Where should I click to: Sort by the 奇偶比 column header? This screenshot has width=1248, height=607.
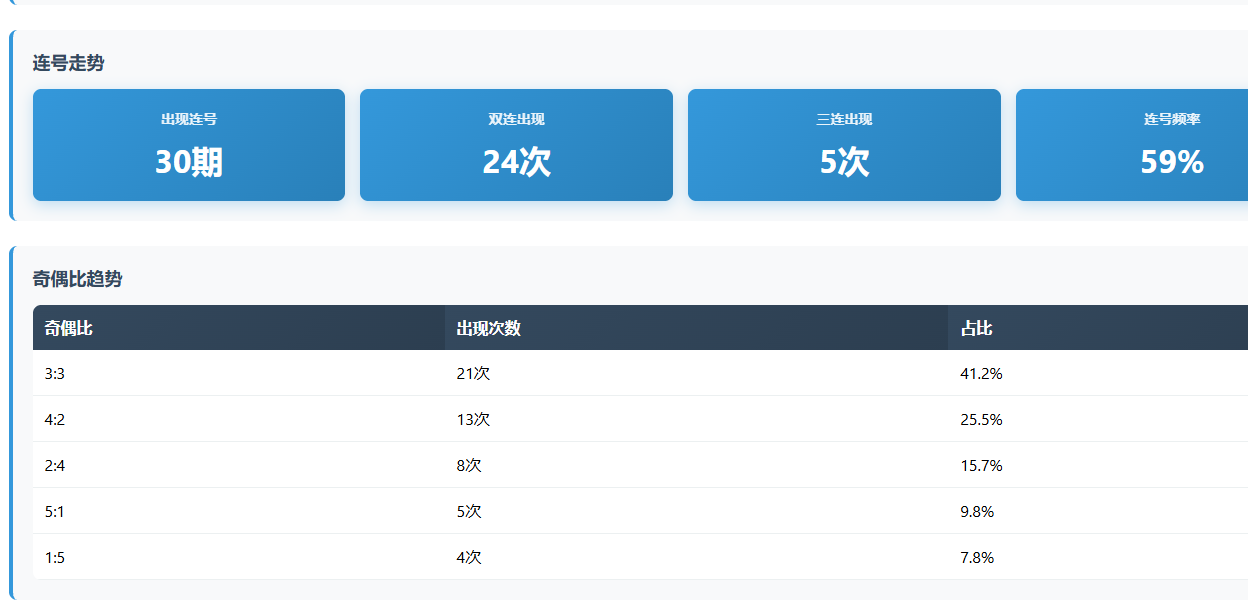69,328
